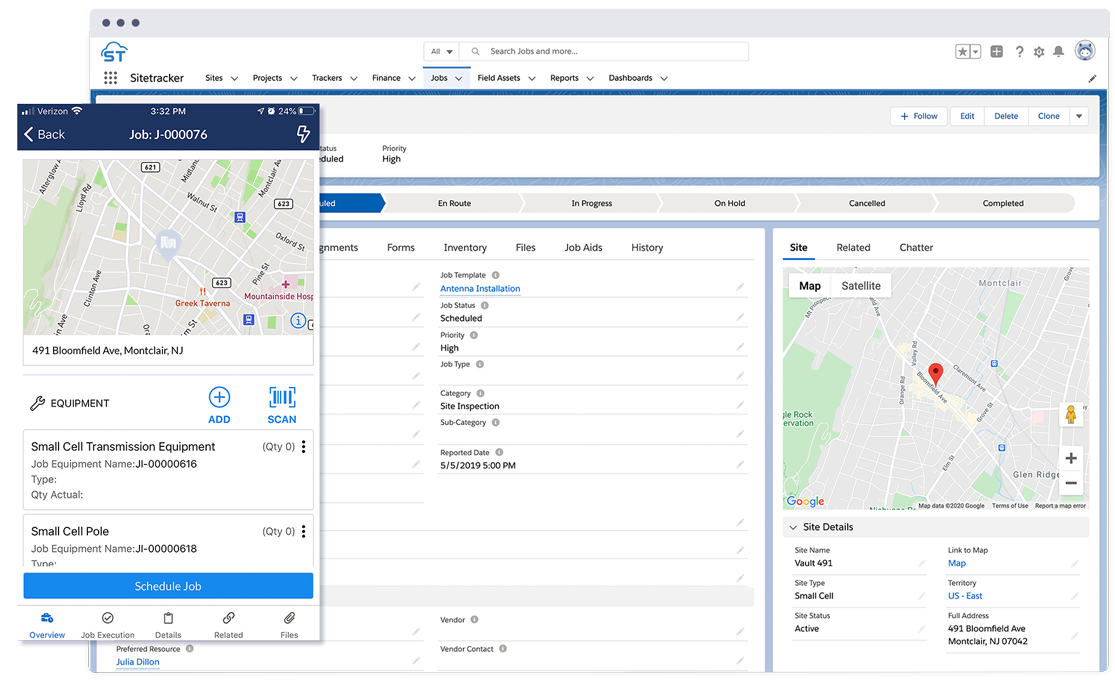Expand the Sites navigation dropdown
Viewport: 1115px width, 682px height.
234,78
